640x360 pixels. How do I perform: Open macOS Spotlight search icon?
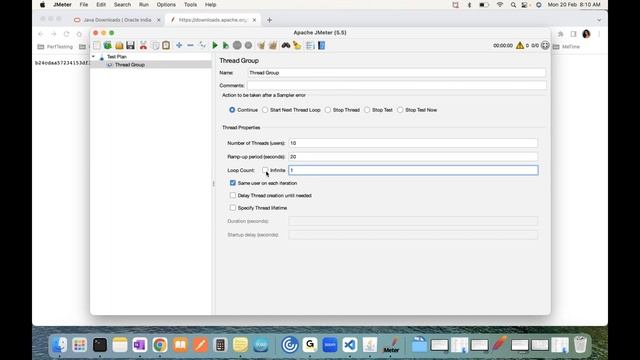(513, 5)
